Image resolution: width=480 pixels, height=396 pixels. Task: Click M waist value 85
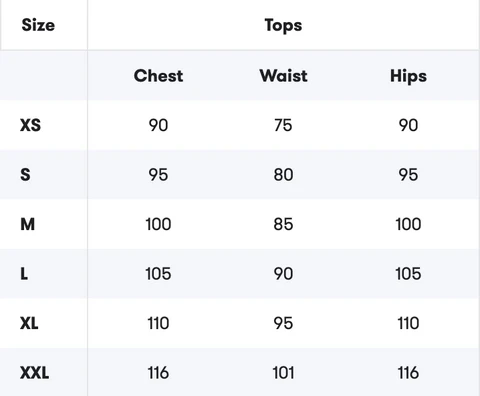tap(283, 224)
